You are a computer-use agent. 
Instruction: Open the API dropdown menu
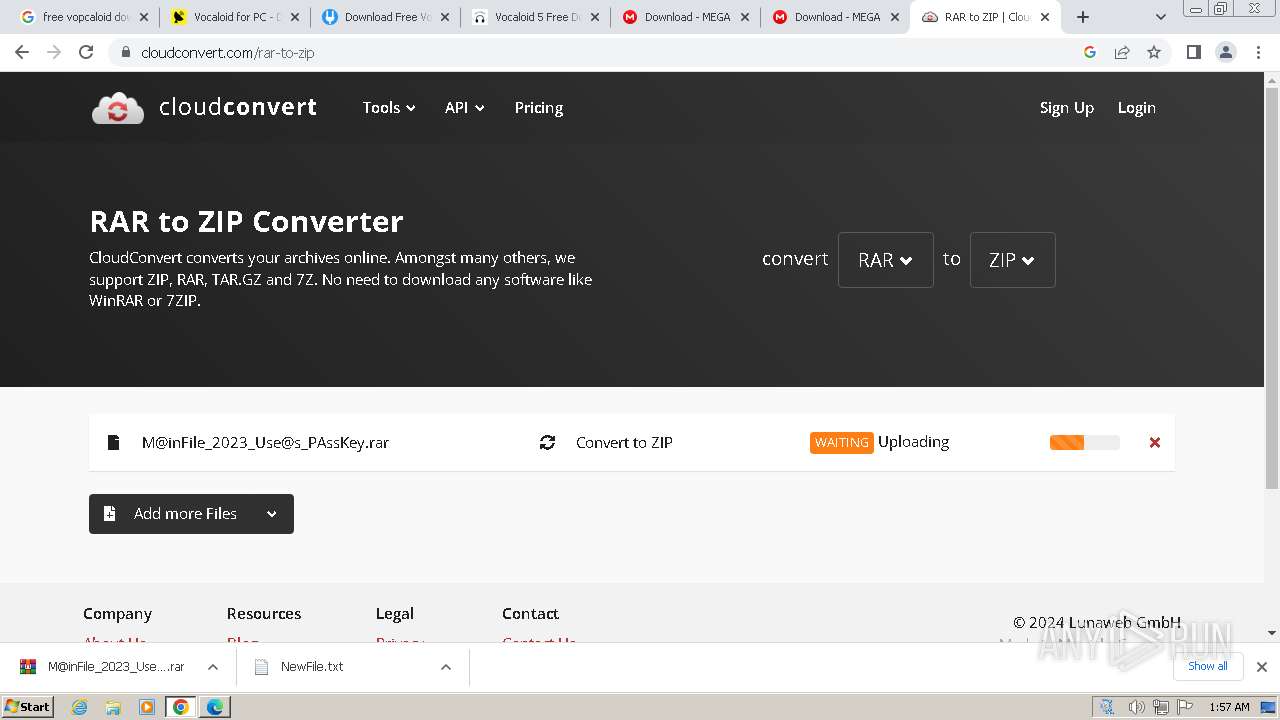pyautogui.click(x=465, y=108)
